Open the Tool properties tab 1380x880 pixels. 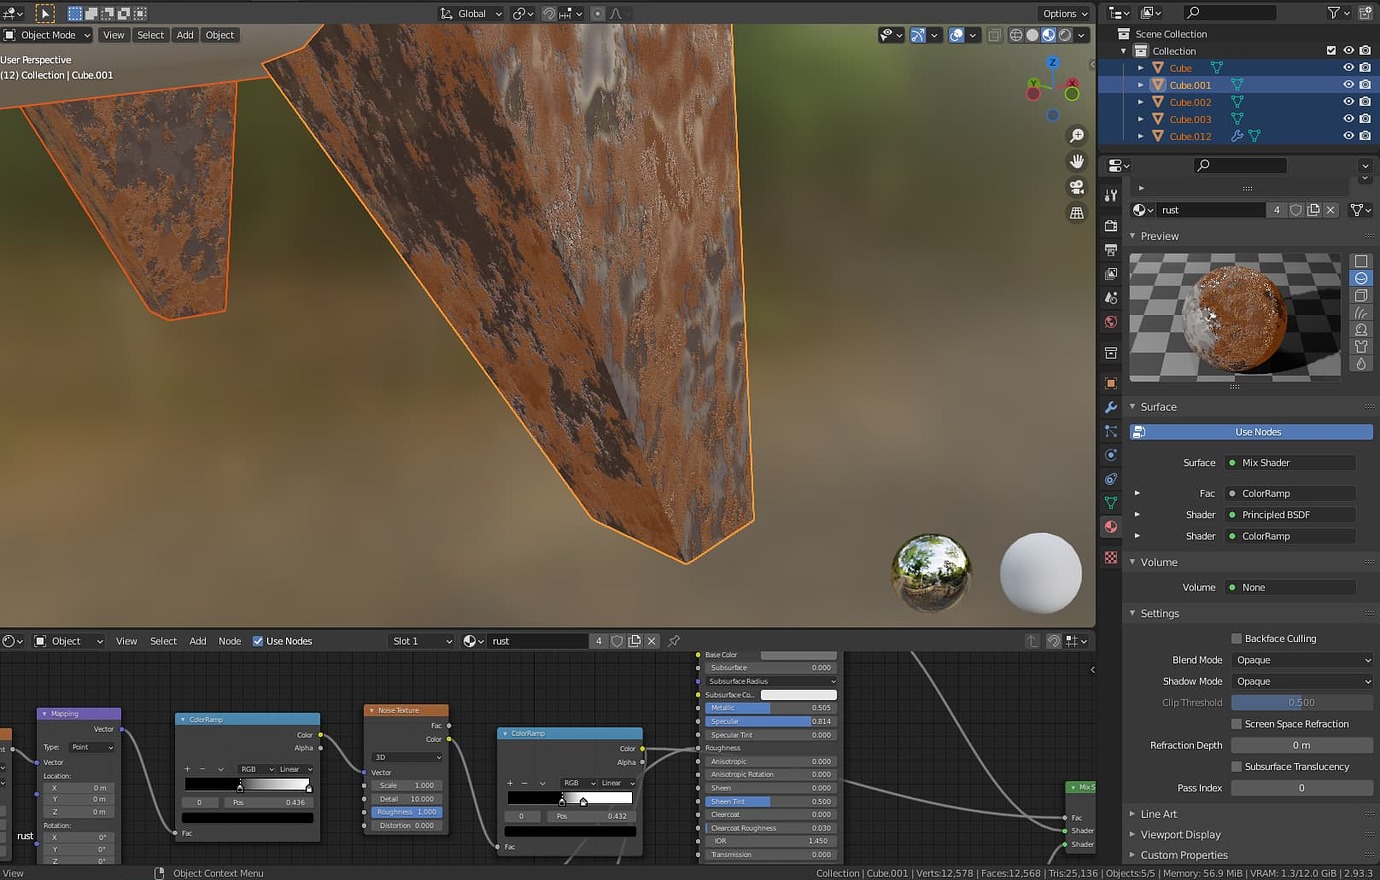1111,196
